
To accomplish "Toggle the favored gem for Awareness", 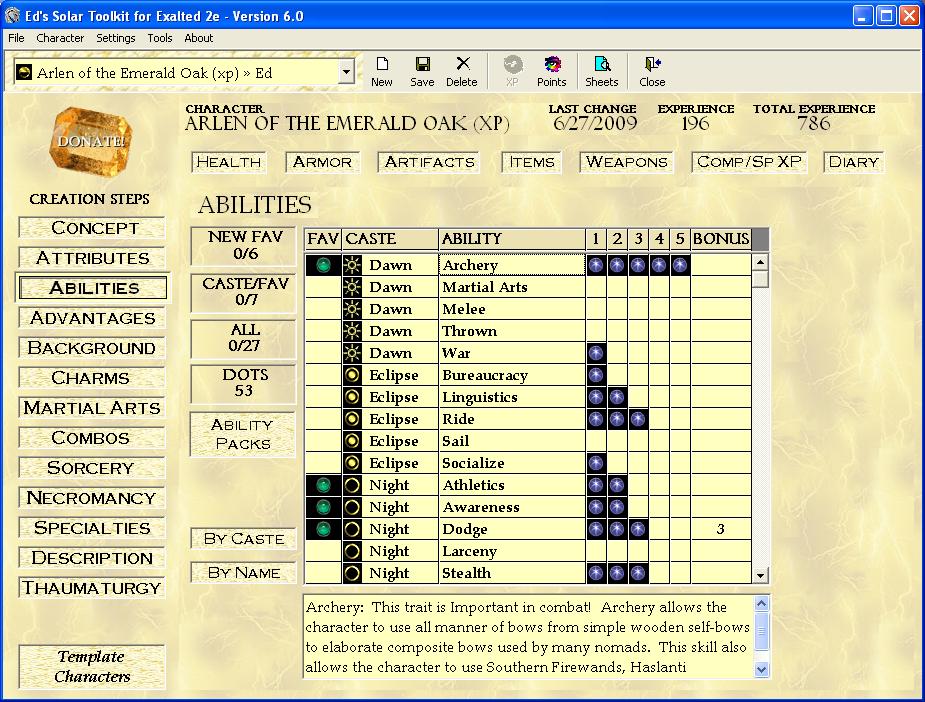I will click(323, 507).
